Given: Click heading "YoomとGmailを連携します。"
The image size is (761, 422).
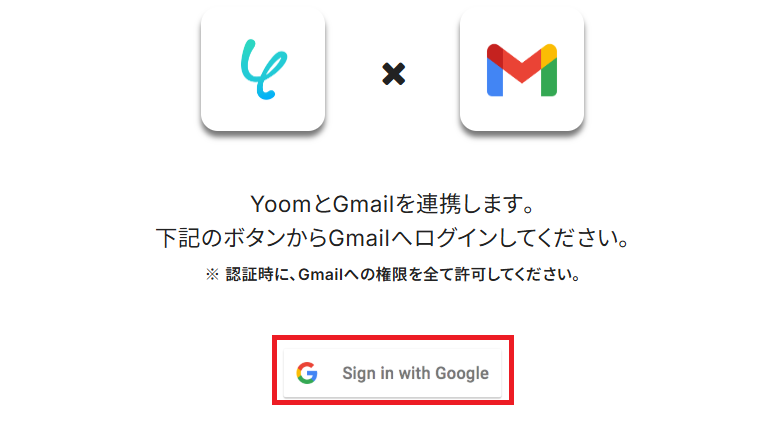Looking at the screenshot, I should [x=393, y=204].
